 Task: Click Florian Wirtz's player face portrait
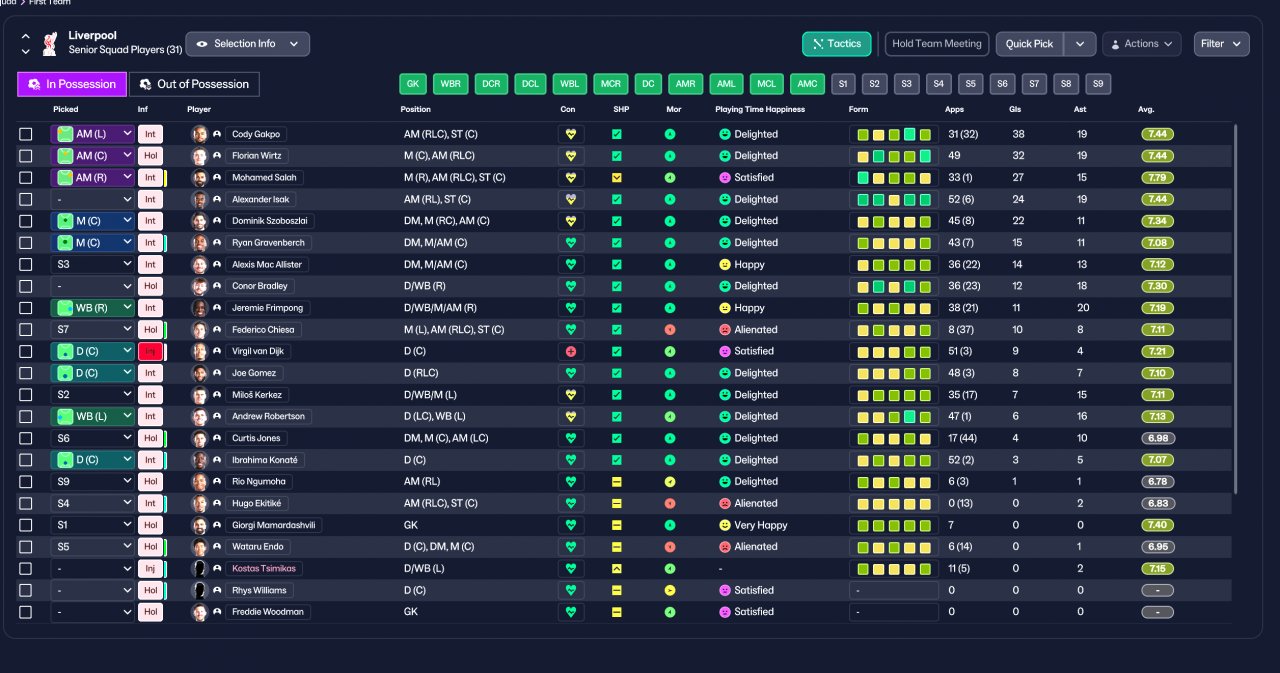(199, 156)
